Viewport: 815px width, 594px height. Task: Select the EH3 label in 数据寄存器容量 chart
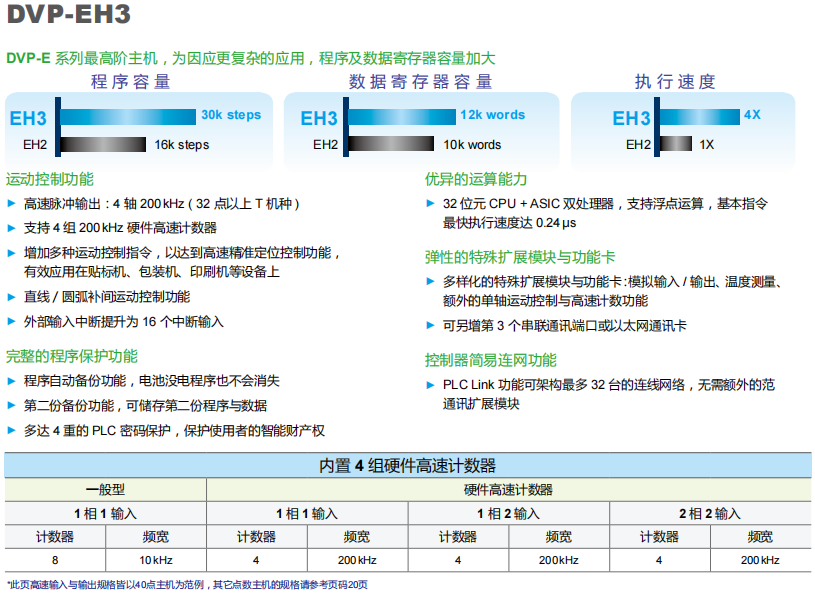click(x=318, y=116)
